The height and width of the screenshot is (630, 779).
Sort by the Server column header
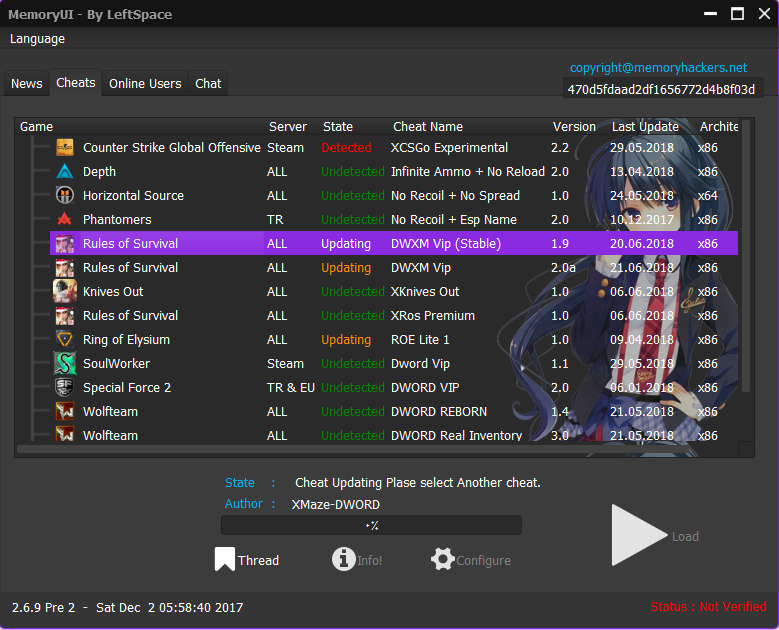coord(288,127)
